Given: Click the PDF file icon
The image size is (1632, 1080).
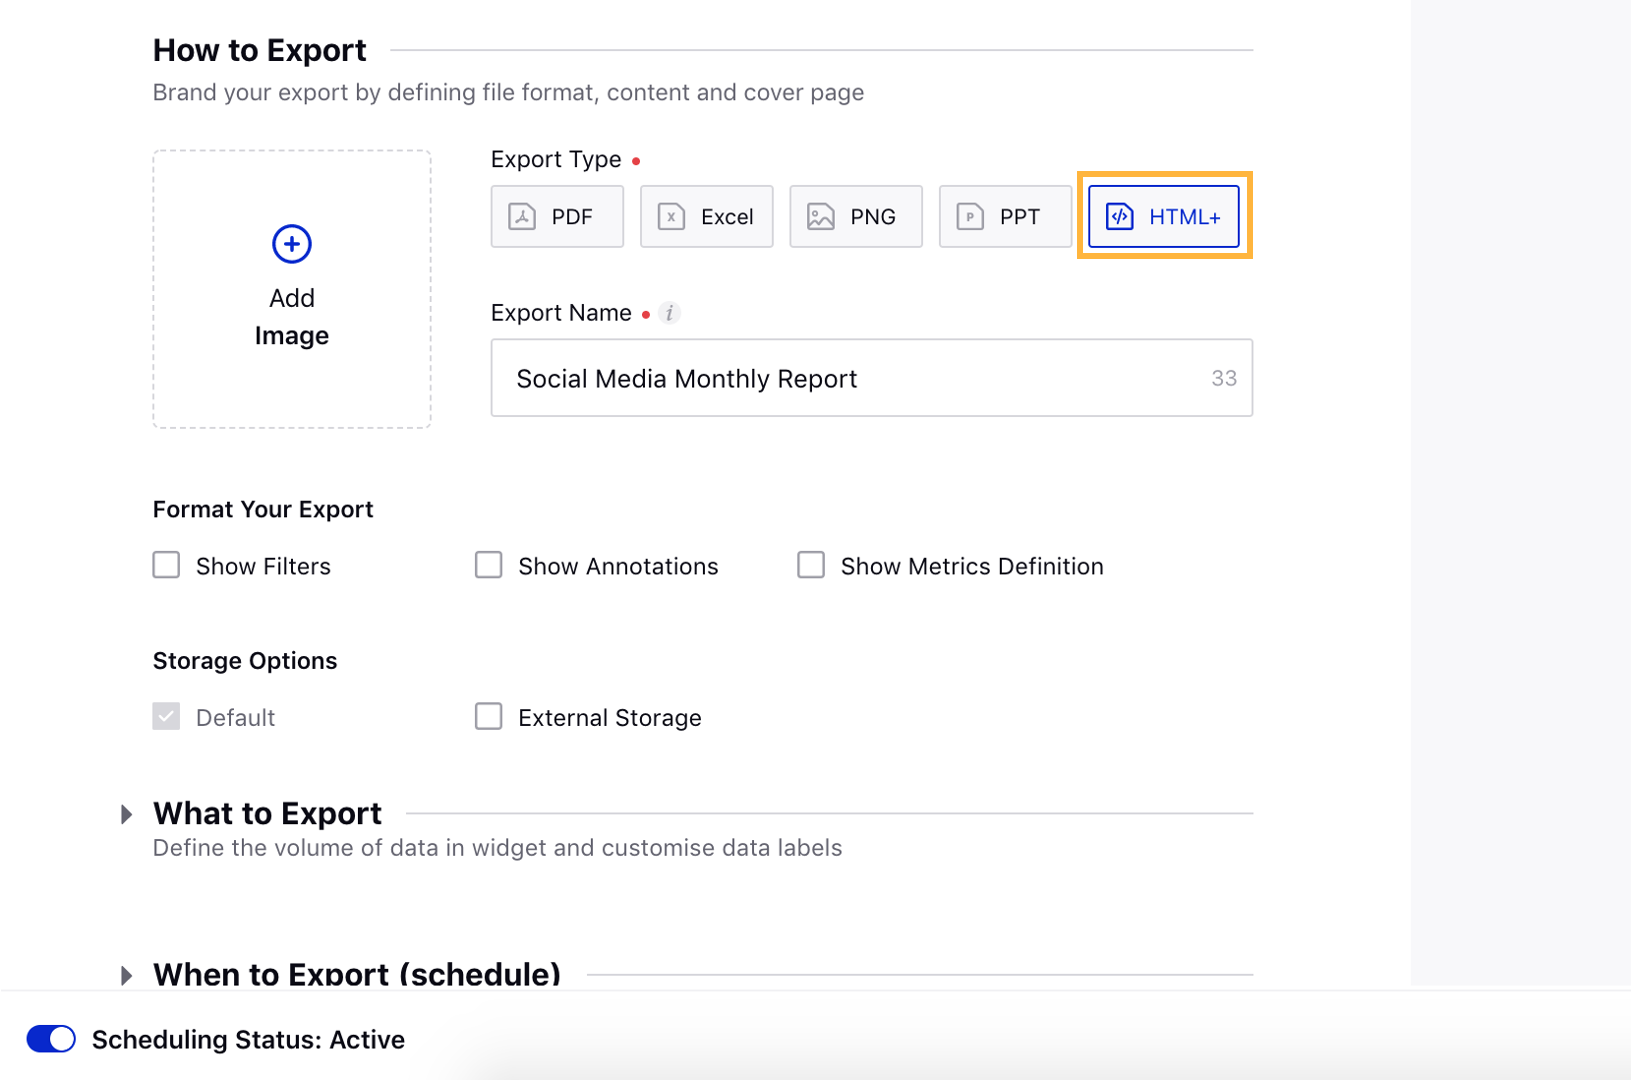Looking at the screenshot, I should pyautogui.click(x=522, y=217).
